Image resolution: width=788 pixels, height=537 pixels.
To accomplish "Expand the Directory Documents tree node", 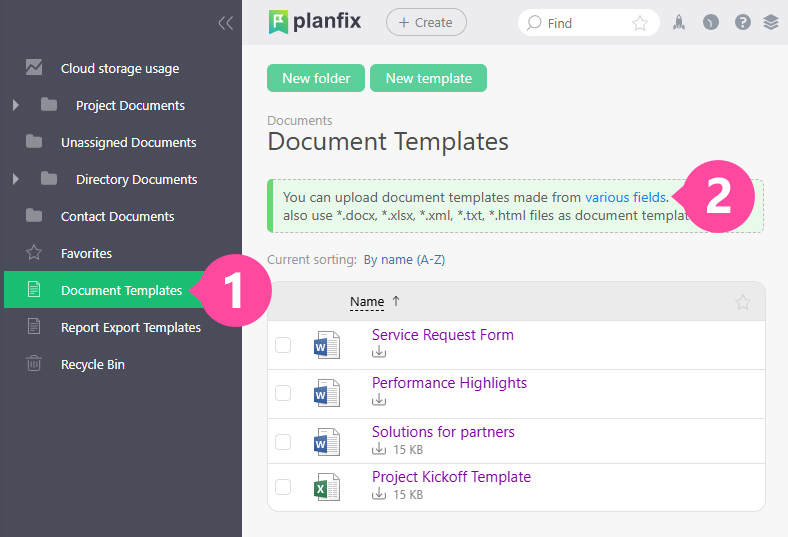I will (x=16, y=179).
